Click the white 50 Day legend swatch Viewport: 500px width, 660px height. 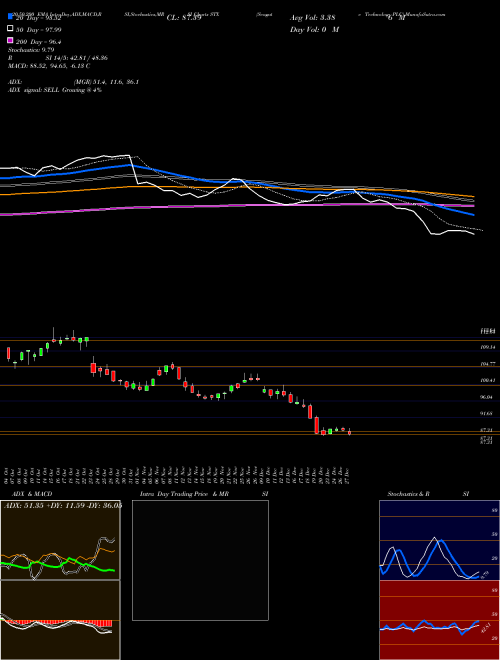point(11,29)
